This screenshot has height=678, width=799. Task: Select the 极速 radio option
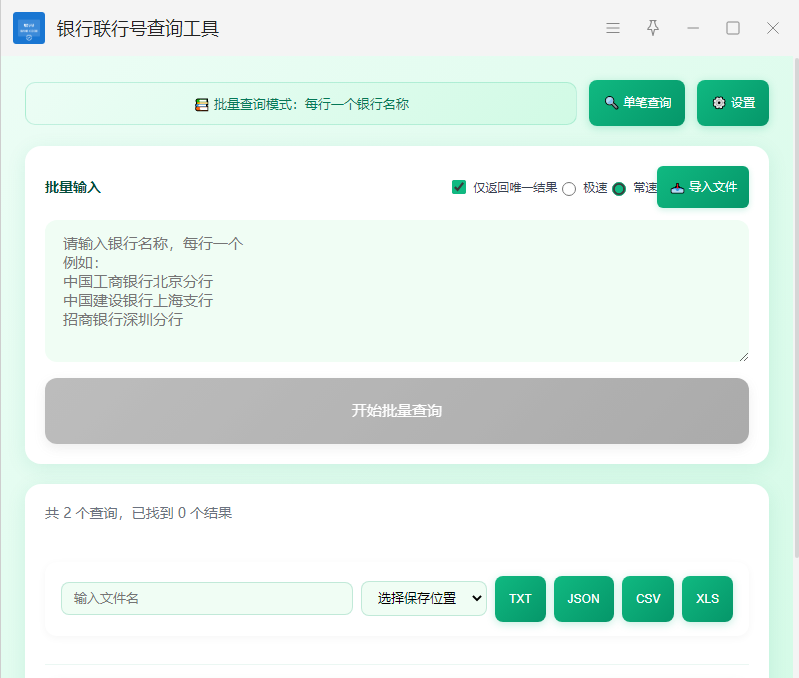pyautogui.click(x=569, y=189)
